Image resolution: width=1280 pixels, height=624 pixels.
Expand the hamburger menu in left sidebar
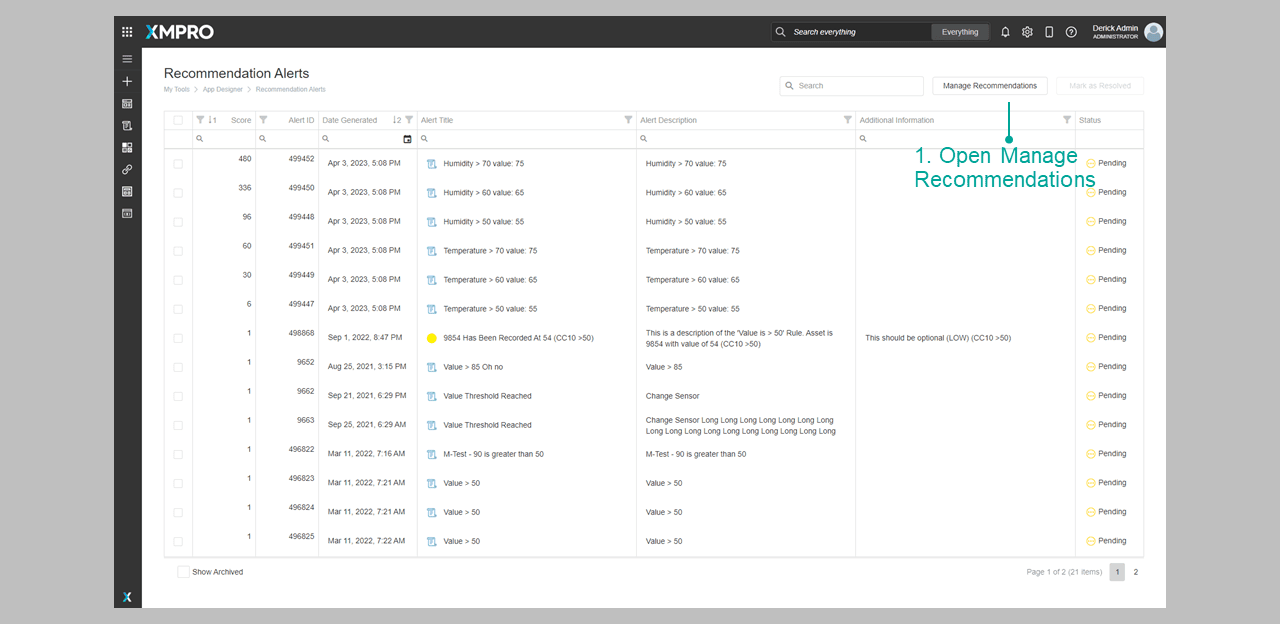pyautogui.click(x=127, y=59)
